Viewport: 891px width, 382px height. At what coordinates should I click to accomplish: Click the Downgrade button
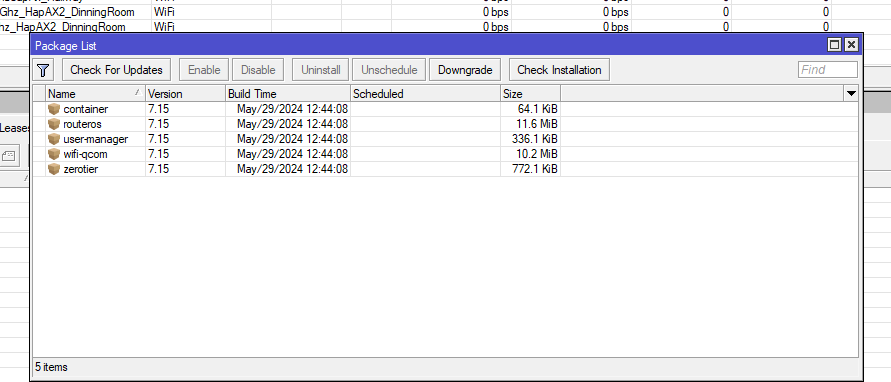[x=465, y=70]
